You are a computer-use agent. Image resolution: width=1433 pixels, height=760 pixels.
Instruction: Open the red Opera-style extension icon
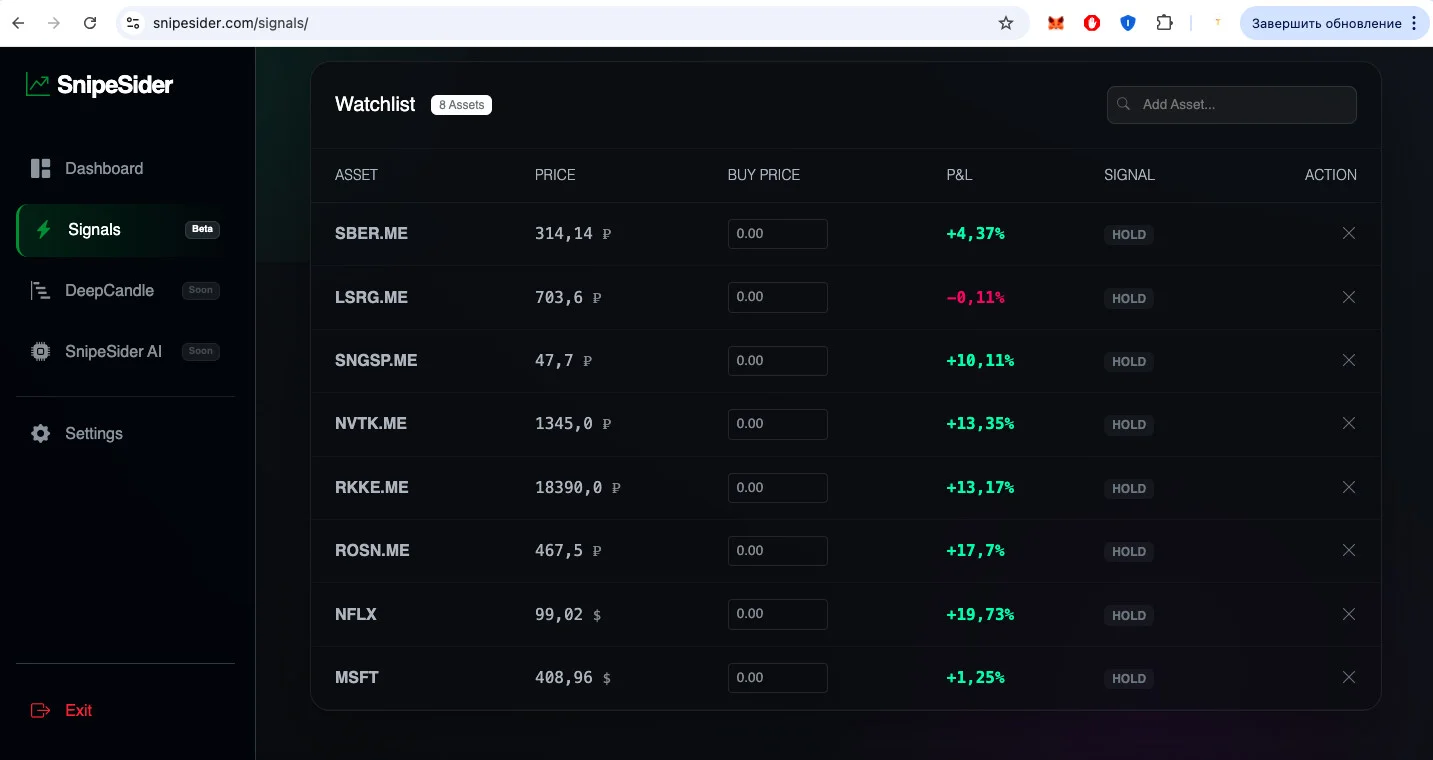pyautogui.click(x=1092, y=23)
